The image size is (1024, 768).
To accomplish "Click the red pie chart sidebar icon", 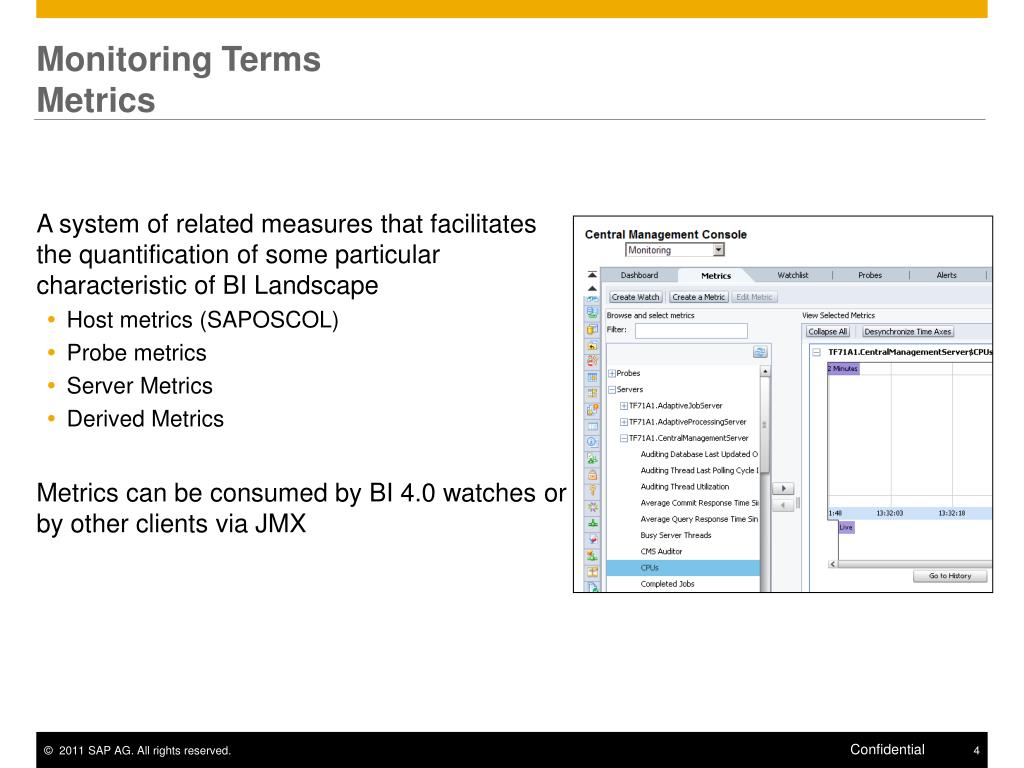I will pyautogui.click(x=592, y=539).
